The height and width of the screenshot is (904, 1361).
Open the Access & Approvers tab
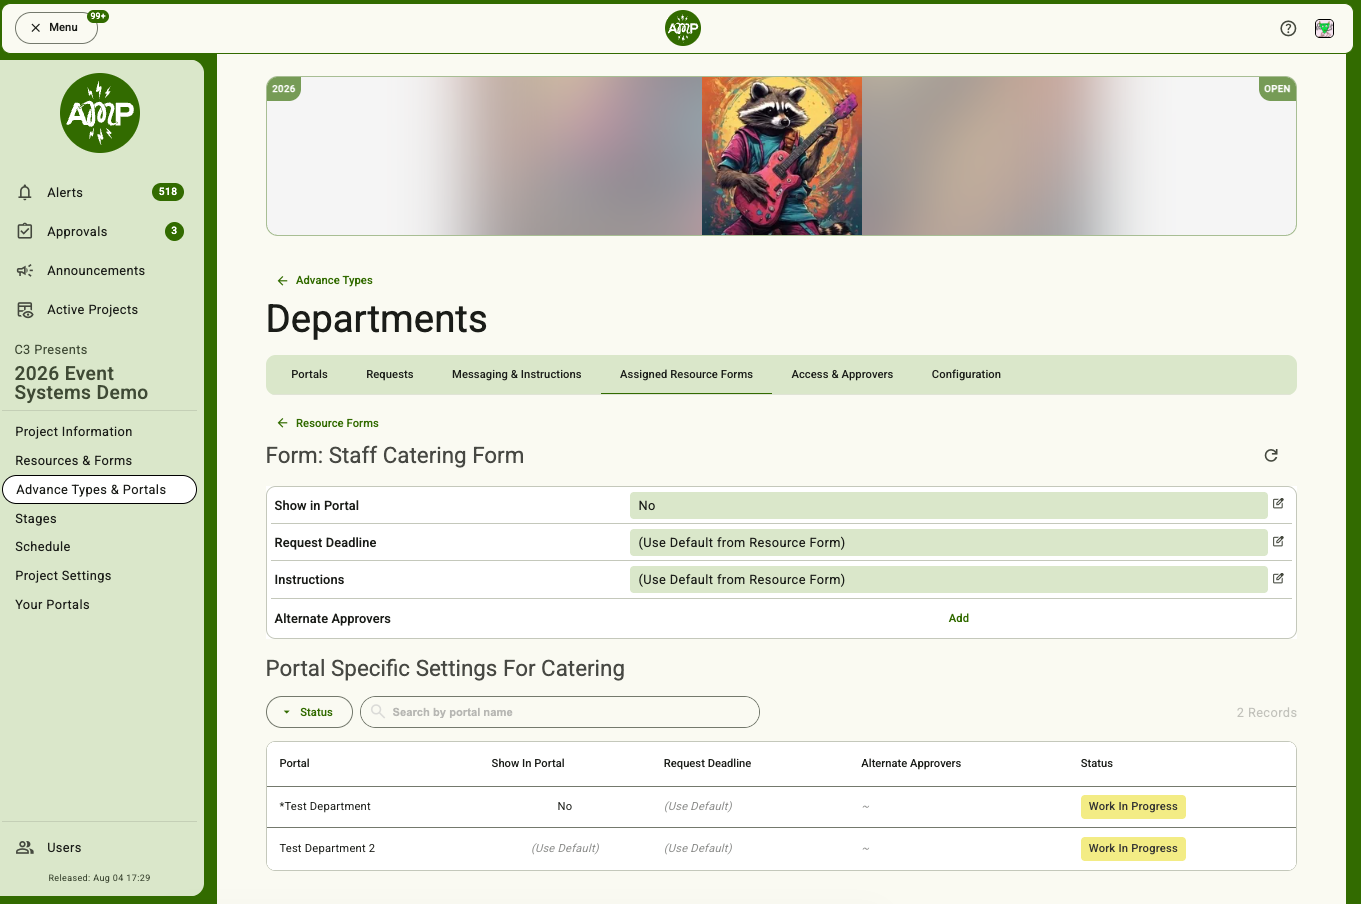(842, 374)
